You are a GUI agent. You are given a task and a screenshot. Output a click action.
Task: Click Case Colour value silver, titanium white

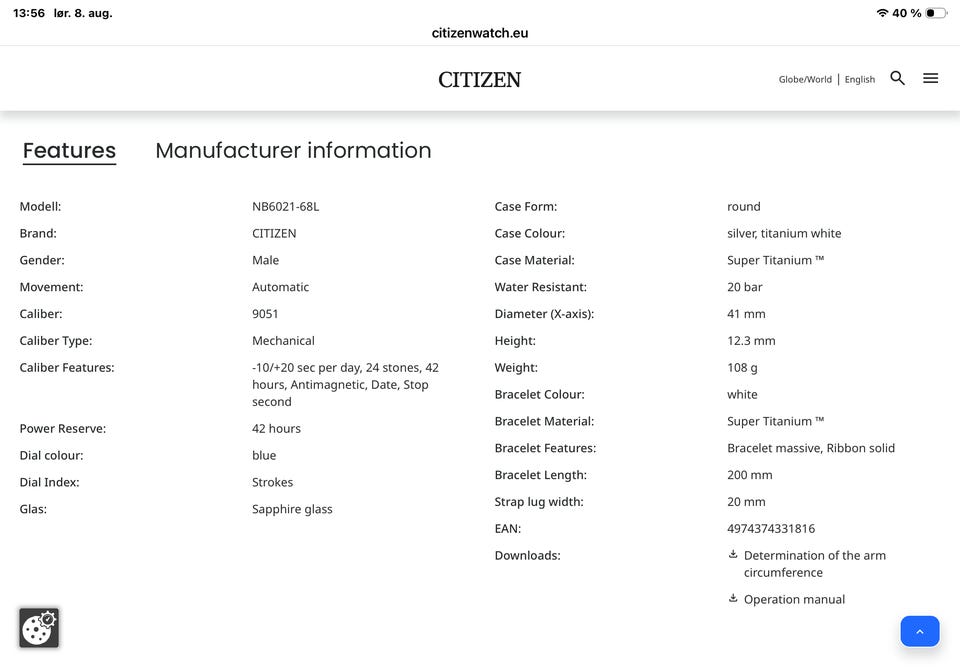tap(784, 233)
